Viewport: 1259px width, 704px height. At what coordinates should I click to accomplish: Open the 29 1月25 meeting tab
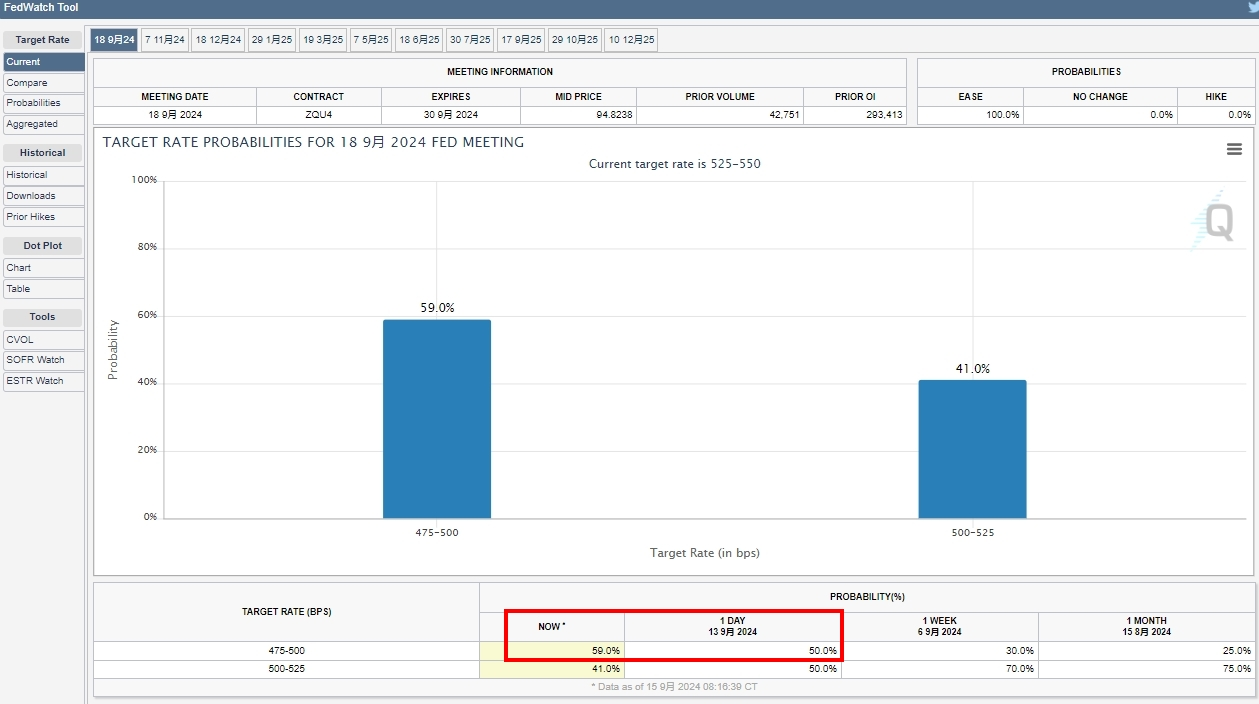[x=272, y=40]
